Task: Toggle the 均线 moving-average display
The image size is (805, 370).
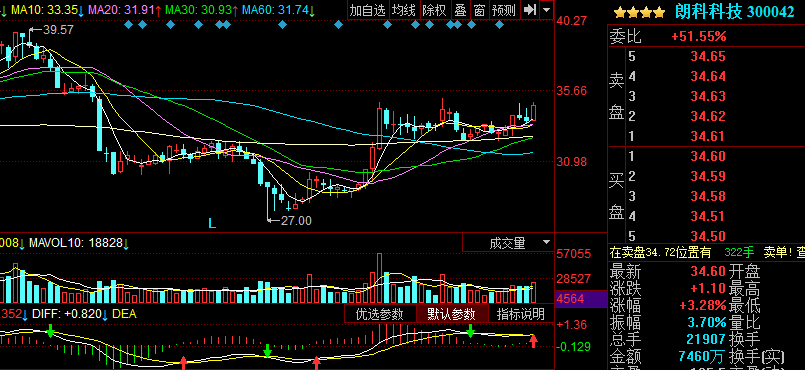Action: point(404,10)
